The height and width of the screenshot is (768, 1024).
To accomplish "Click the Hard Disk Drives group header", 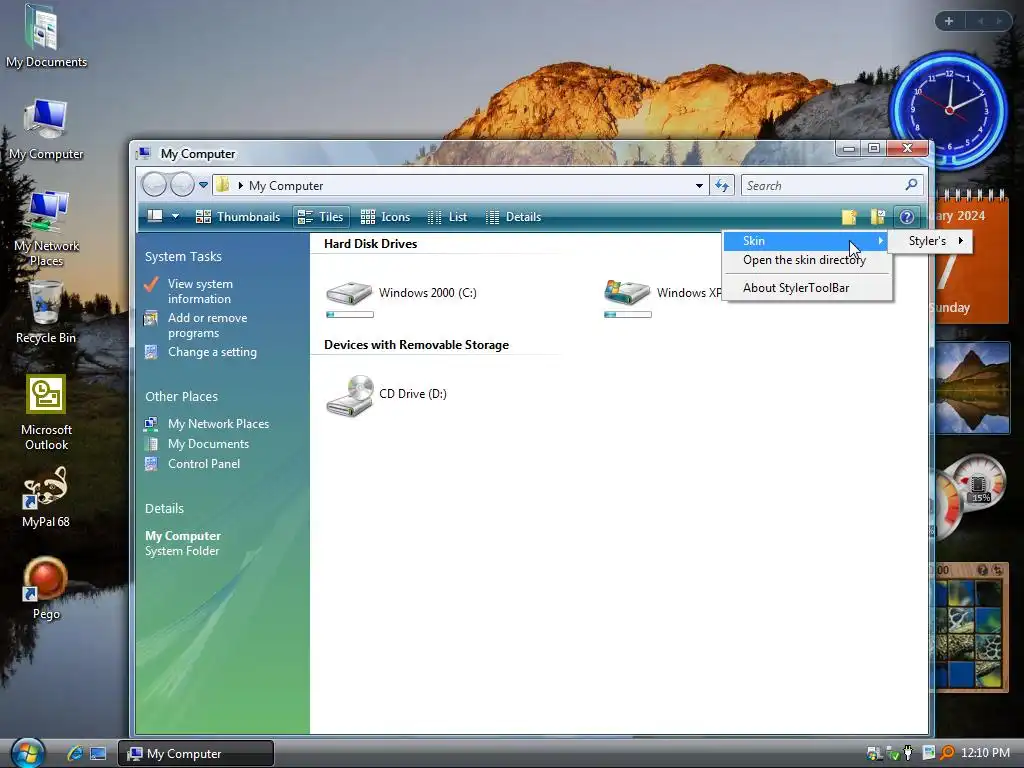I will point(370,244).
